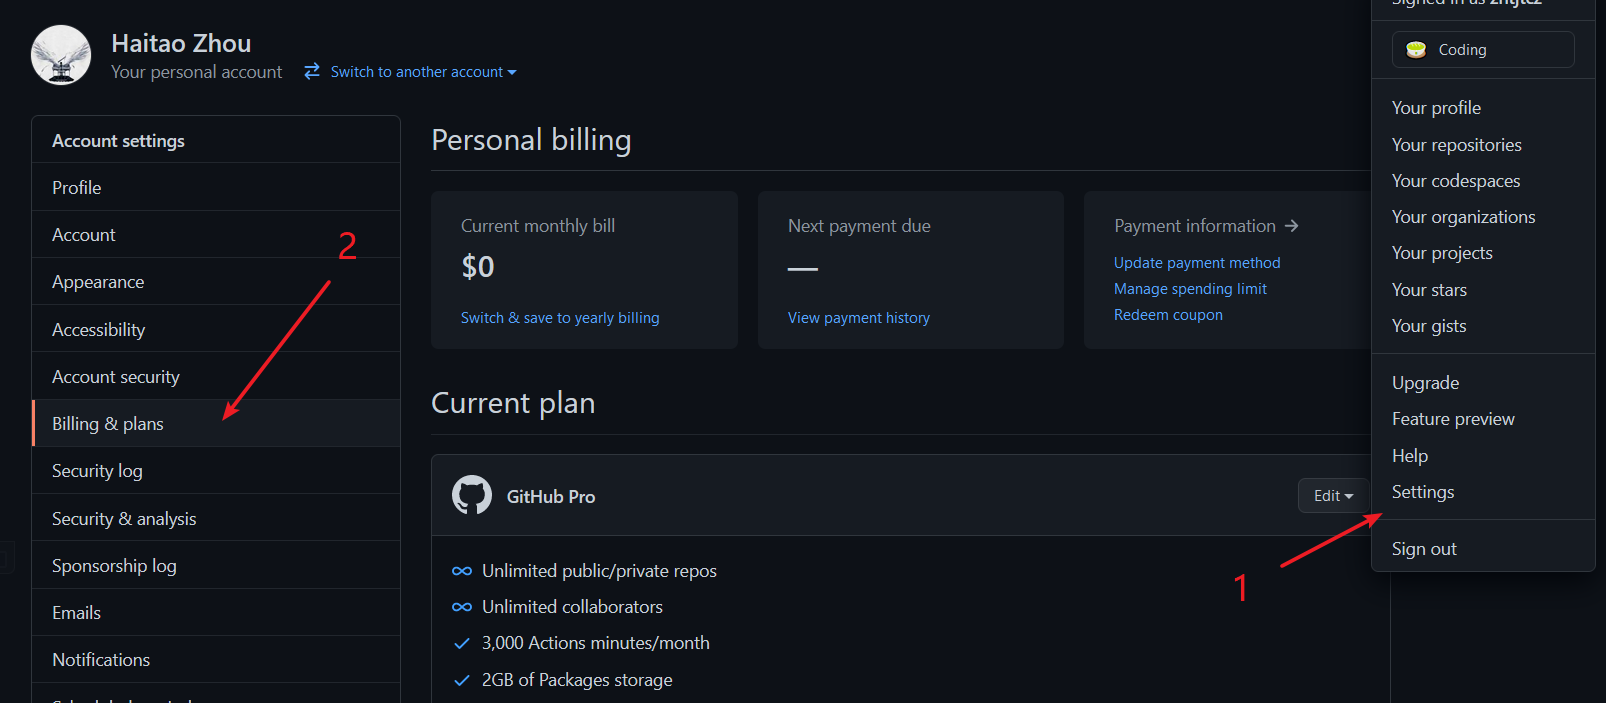
Task: Click Update payment method link
Action: click(x=1197, y=262)
